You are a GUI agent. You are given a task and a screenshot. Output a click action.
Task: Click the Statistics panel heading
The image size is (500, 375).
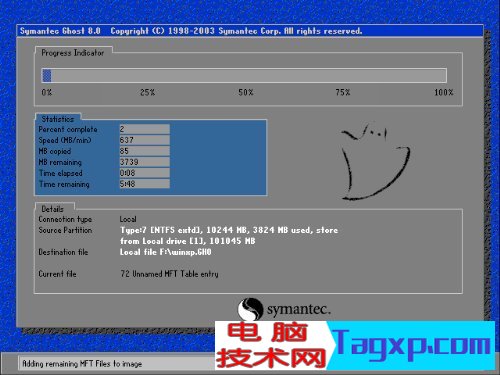pyautogui.click(x=58, y=119)
